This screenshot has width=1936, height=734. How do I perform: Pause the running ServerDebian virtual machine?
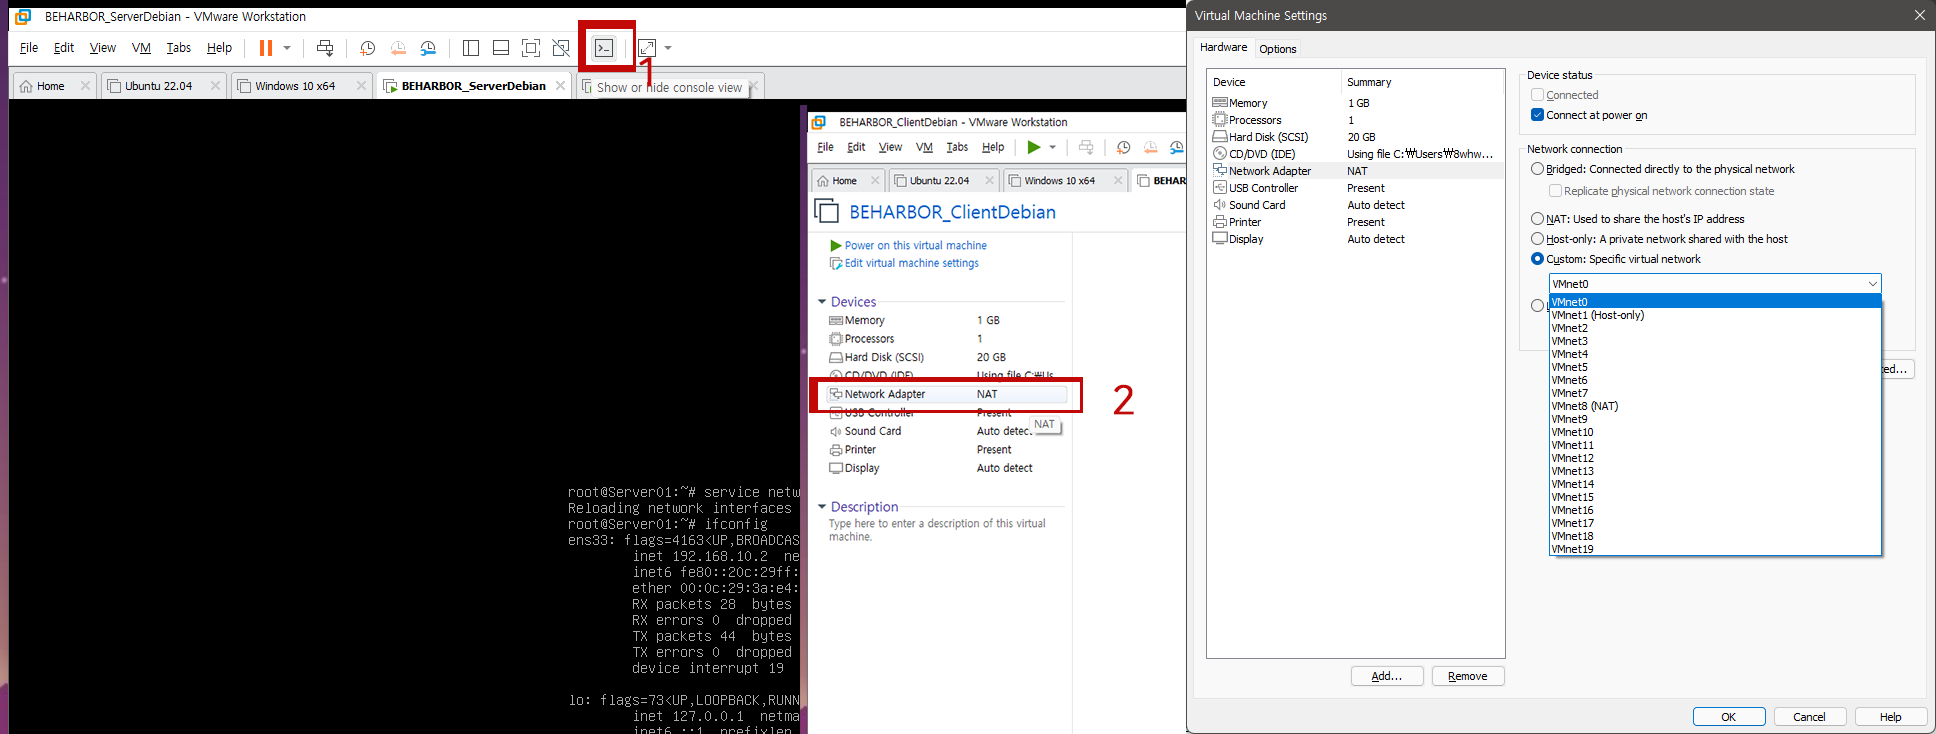(266, 48)
